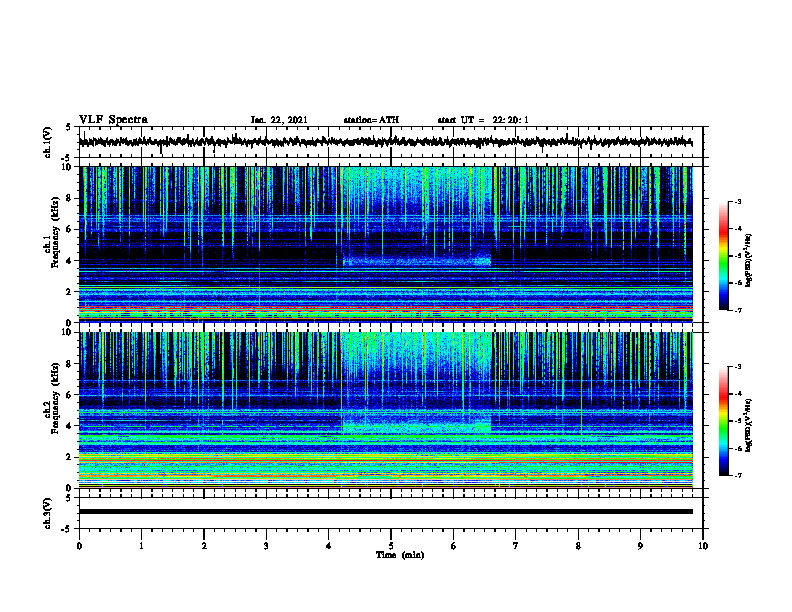The height and width of the screenshot is (612, 792).
Task: Click time axis tick label "7"
Action: point(516,546)
